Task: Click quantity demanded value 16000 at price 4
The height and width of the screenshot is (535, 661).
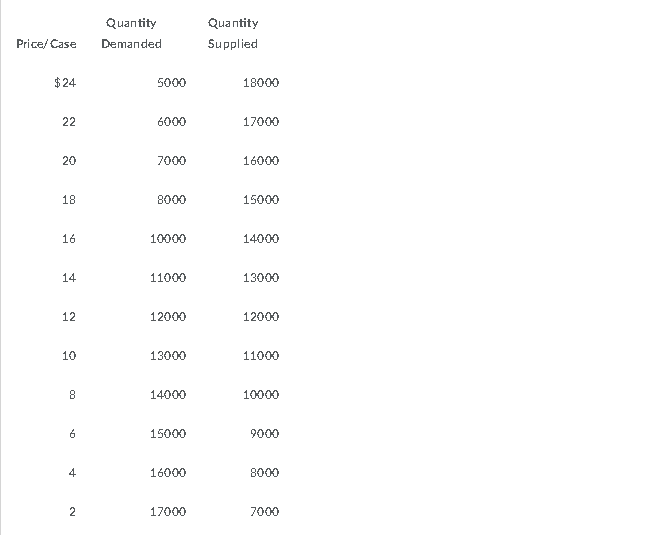Action: (168, 473)
